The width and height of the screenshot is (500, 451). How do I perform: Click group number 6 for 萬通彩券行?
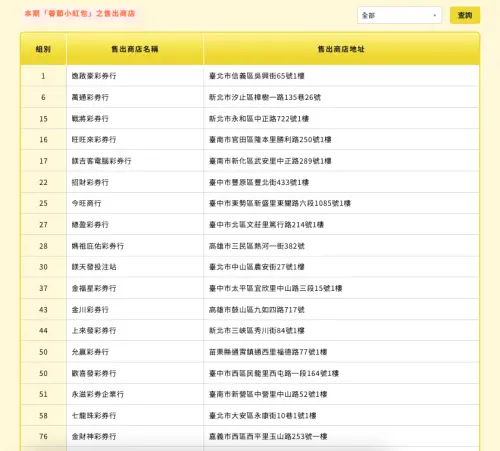(x=43, y=97)
